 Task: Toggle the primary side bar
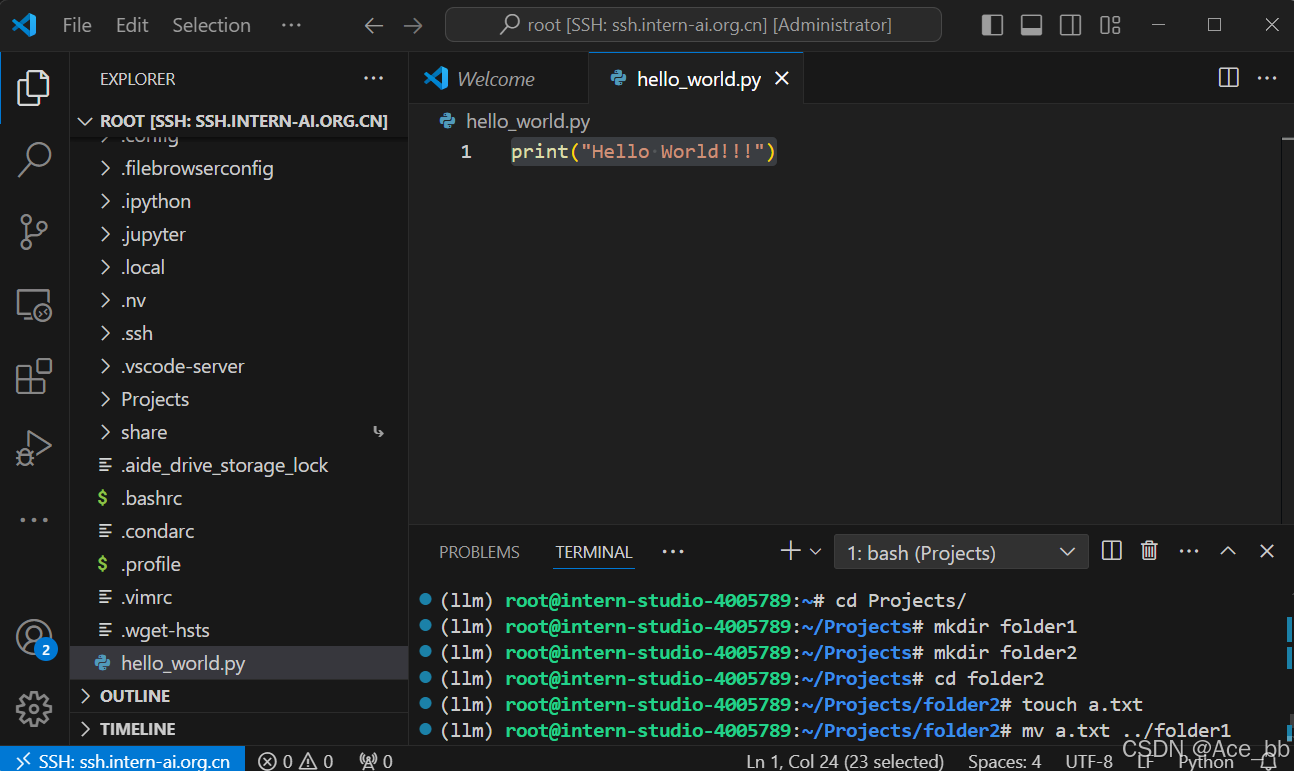(x=992, y=25)
